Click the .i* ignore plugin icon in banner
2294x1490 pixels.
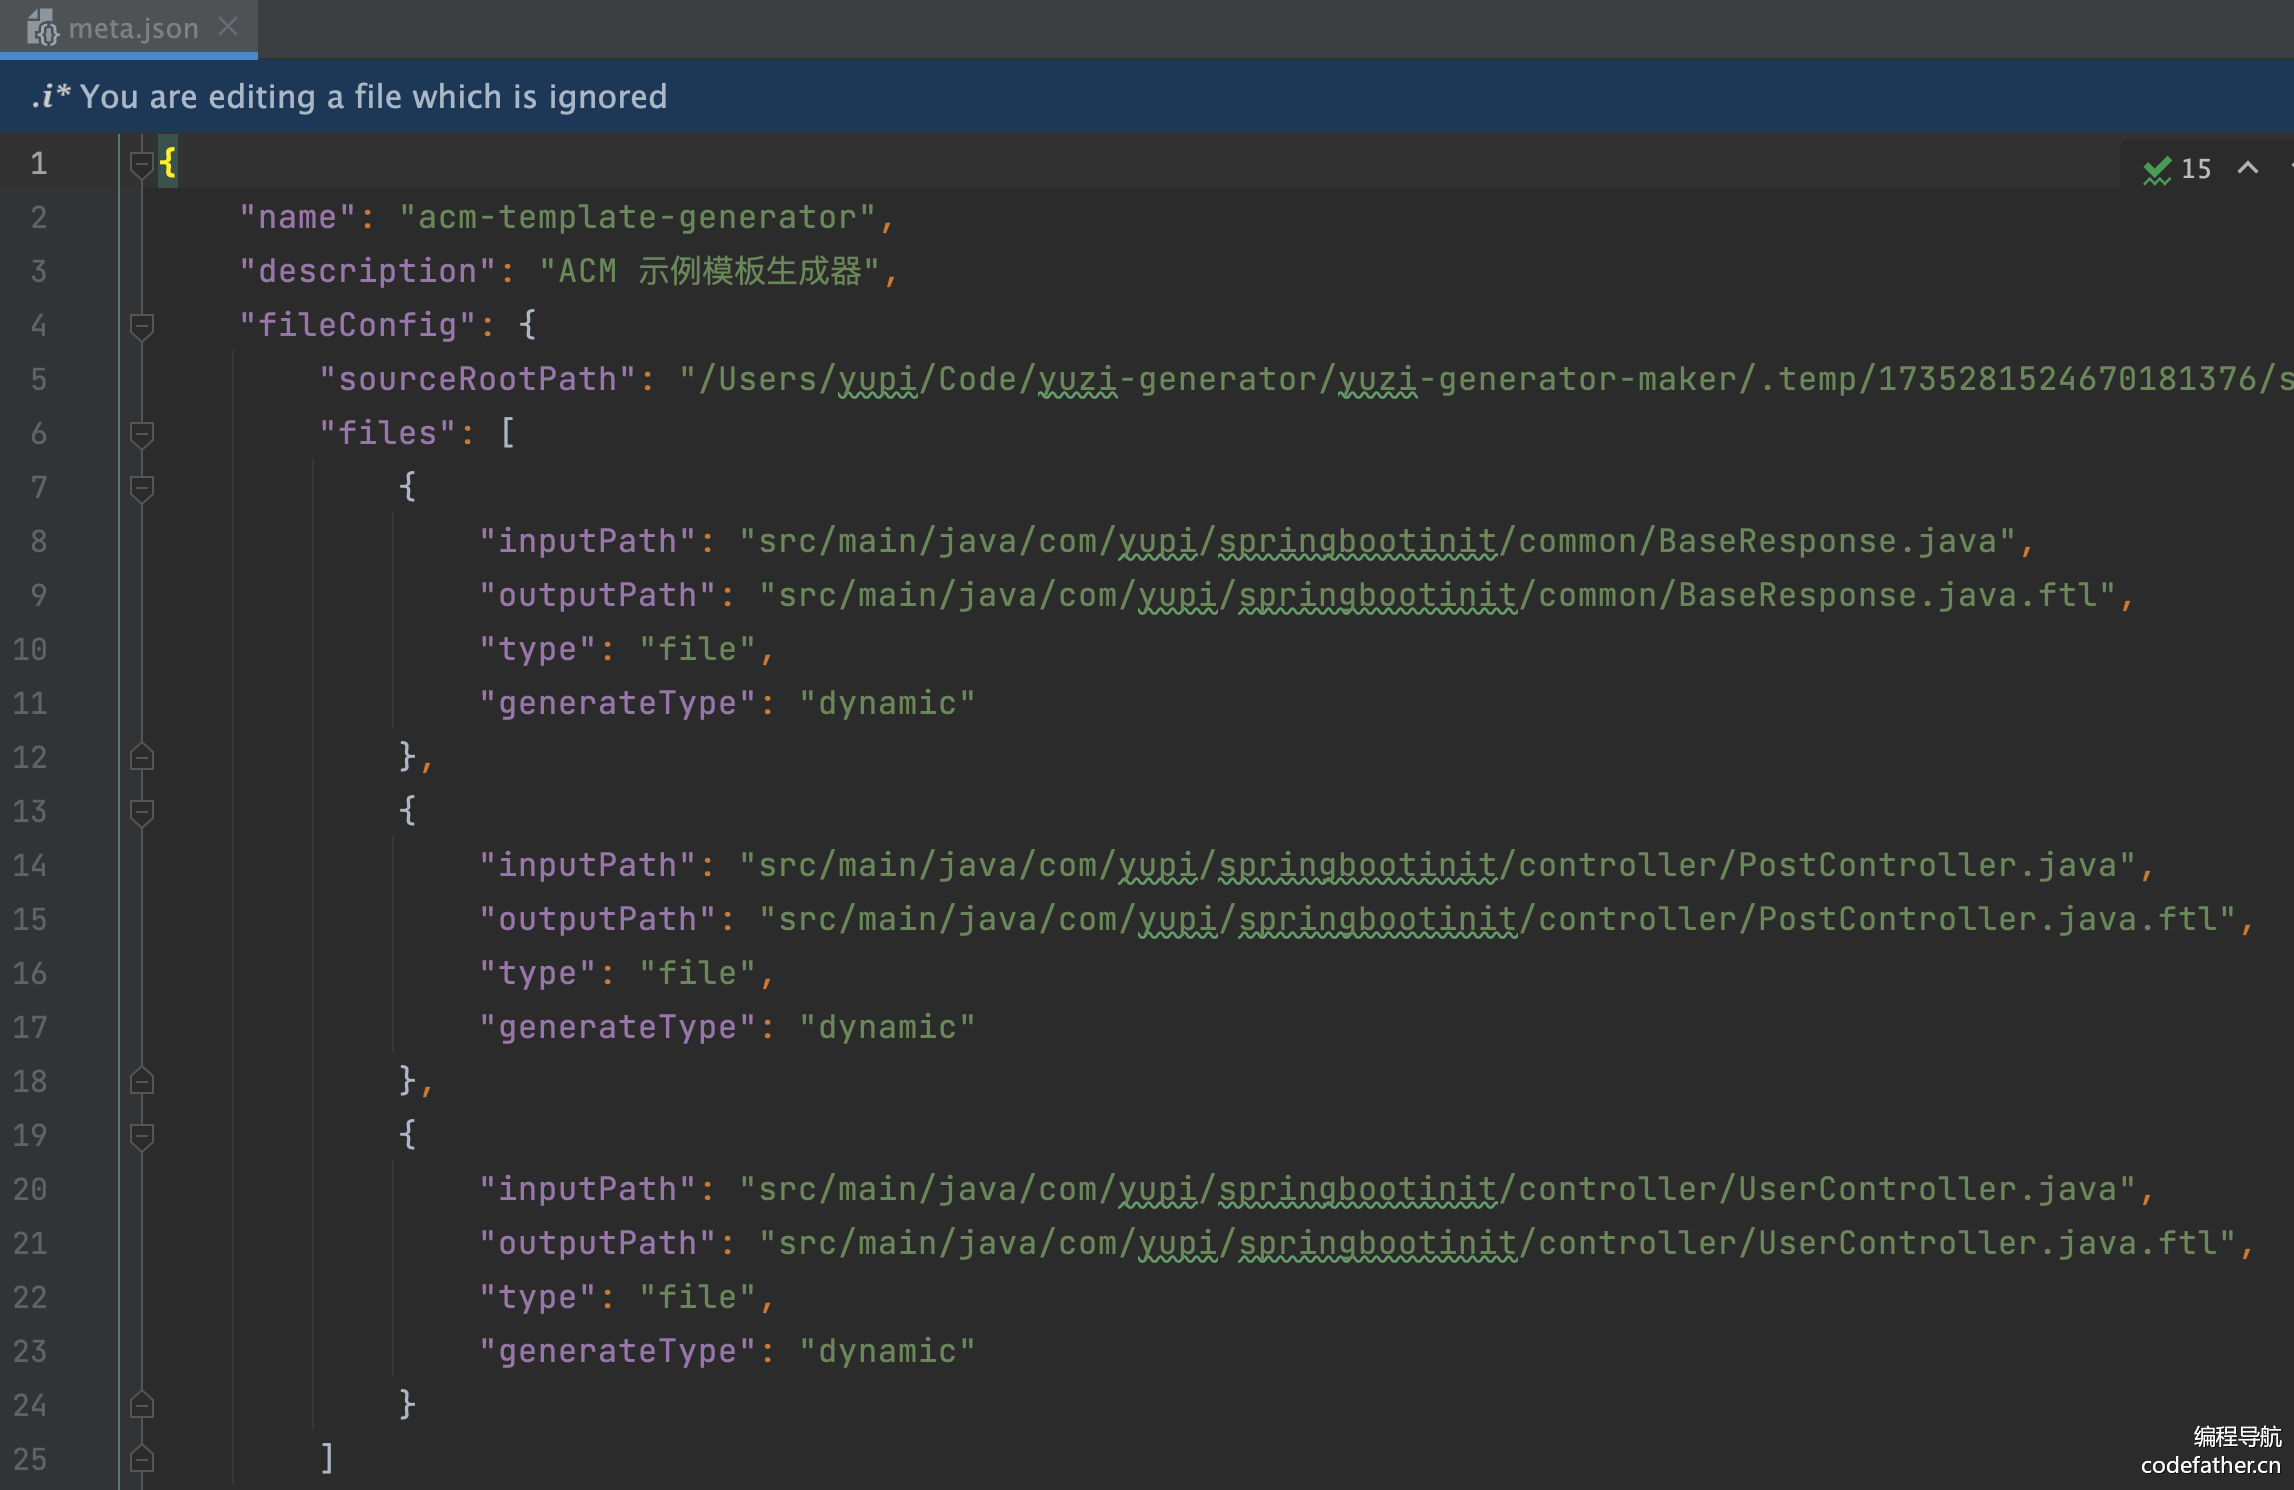(50, 97)
